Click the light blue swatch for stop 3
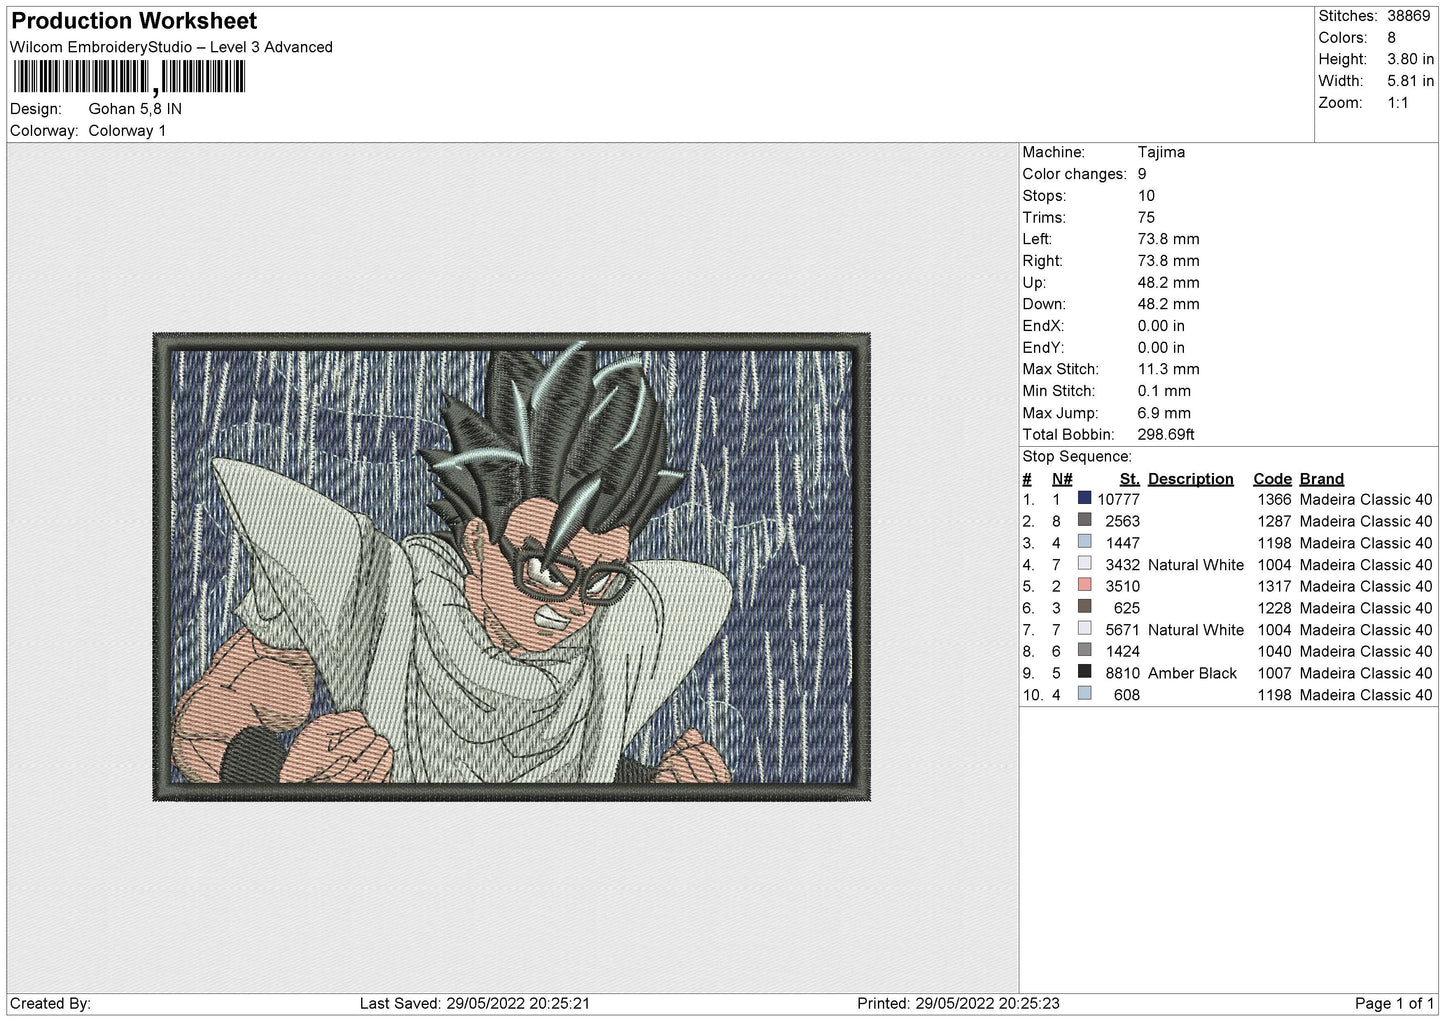 [x=1084, y=542]
